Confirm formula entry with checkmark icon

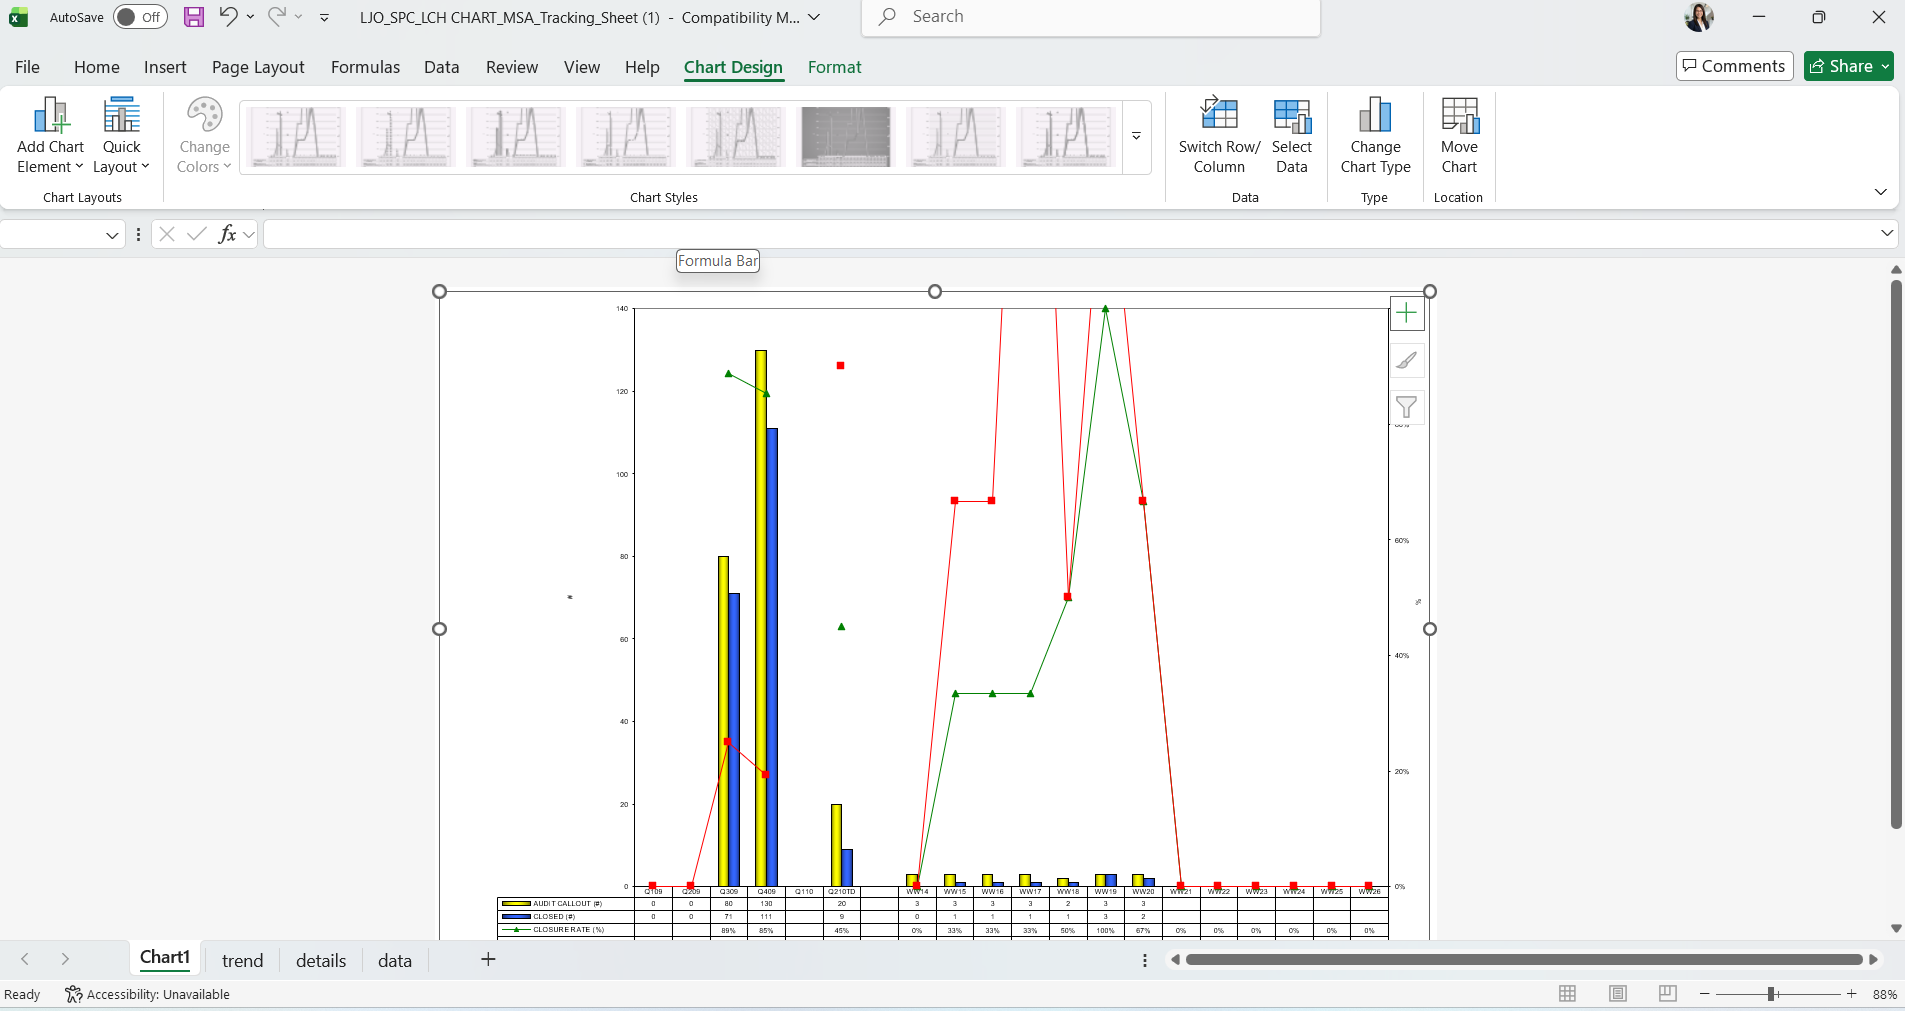[197, 234]
